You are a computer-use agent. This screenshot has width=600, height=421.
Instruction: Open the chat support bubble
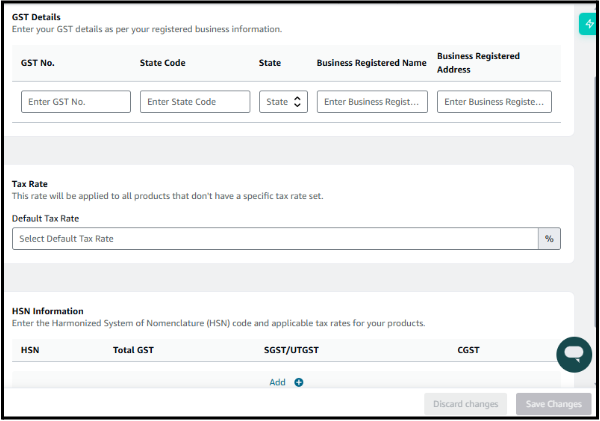click(574, 354)
